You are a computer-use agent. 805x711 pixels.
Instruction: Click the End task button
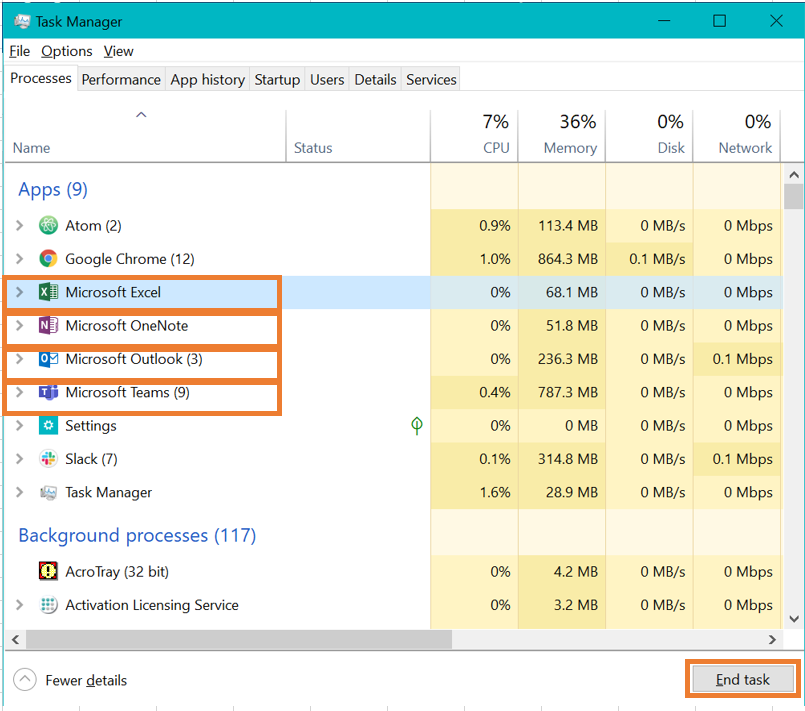pyautogui.click(x=742, y=679)
